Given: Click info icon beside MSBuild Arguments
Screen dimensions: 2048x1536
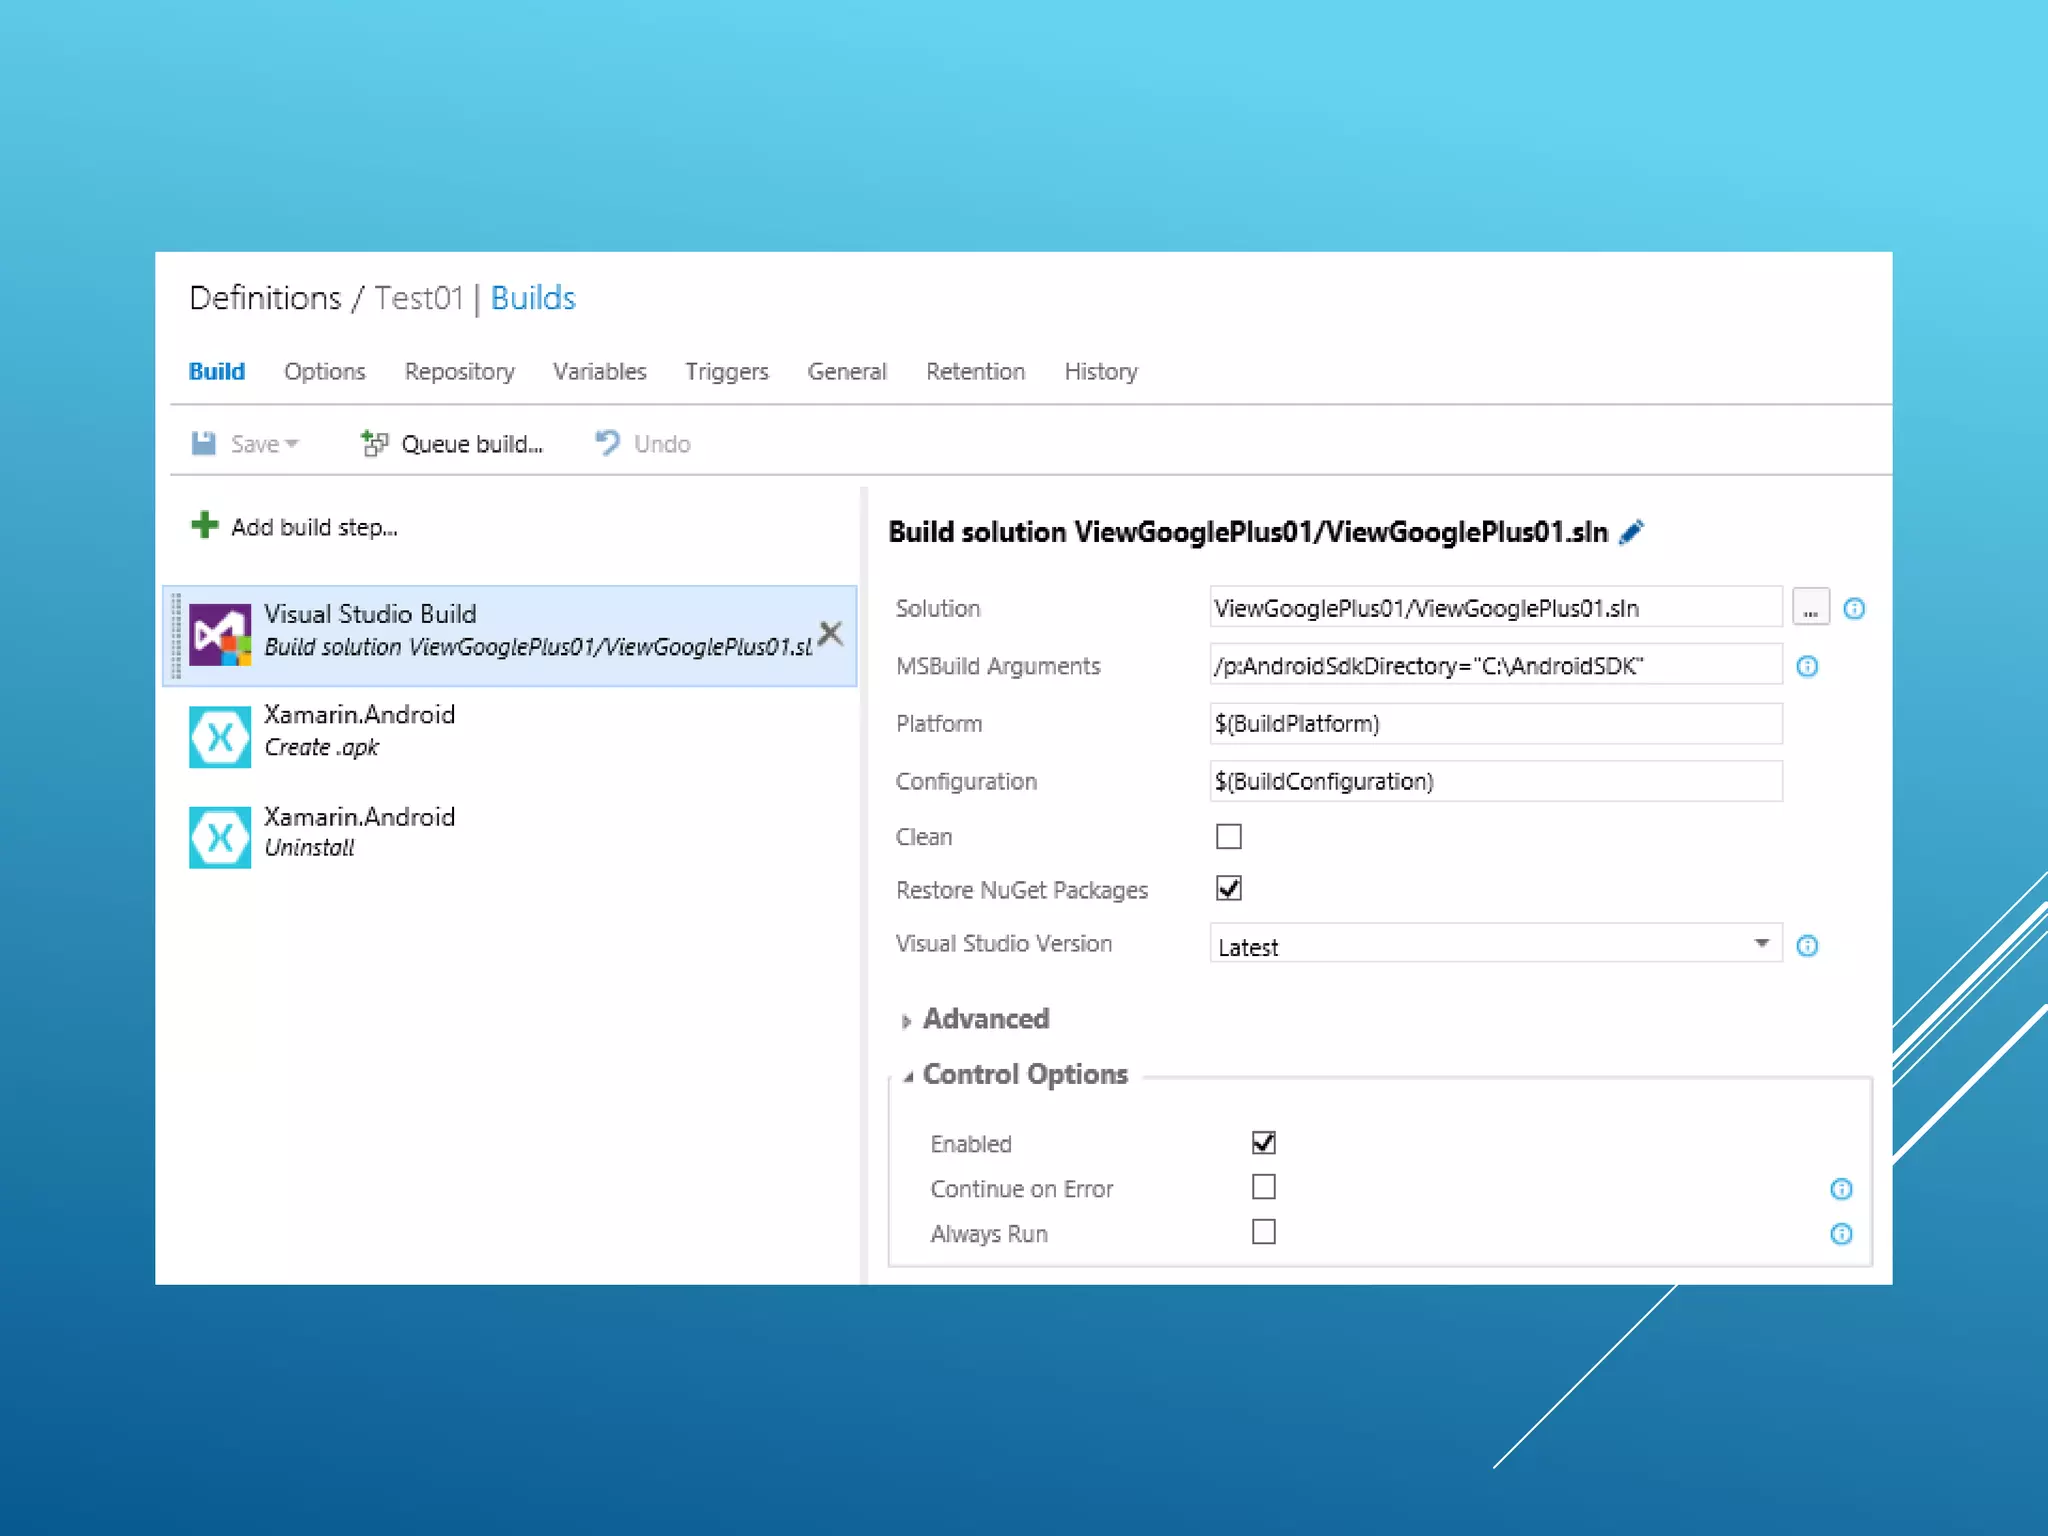Looking at the screenshot, I should coord(1807,666).
